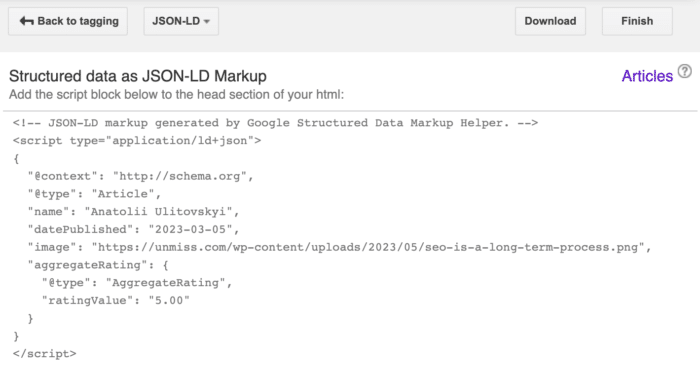The width and height of the screenshot is (700, 373).
Task: Click the "@type": "Article" line
Action: click(x=94, y=194)
